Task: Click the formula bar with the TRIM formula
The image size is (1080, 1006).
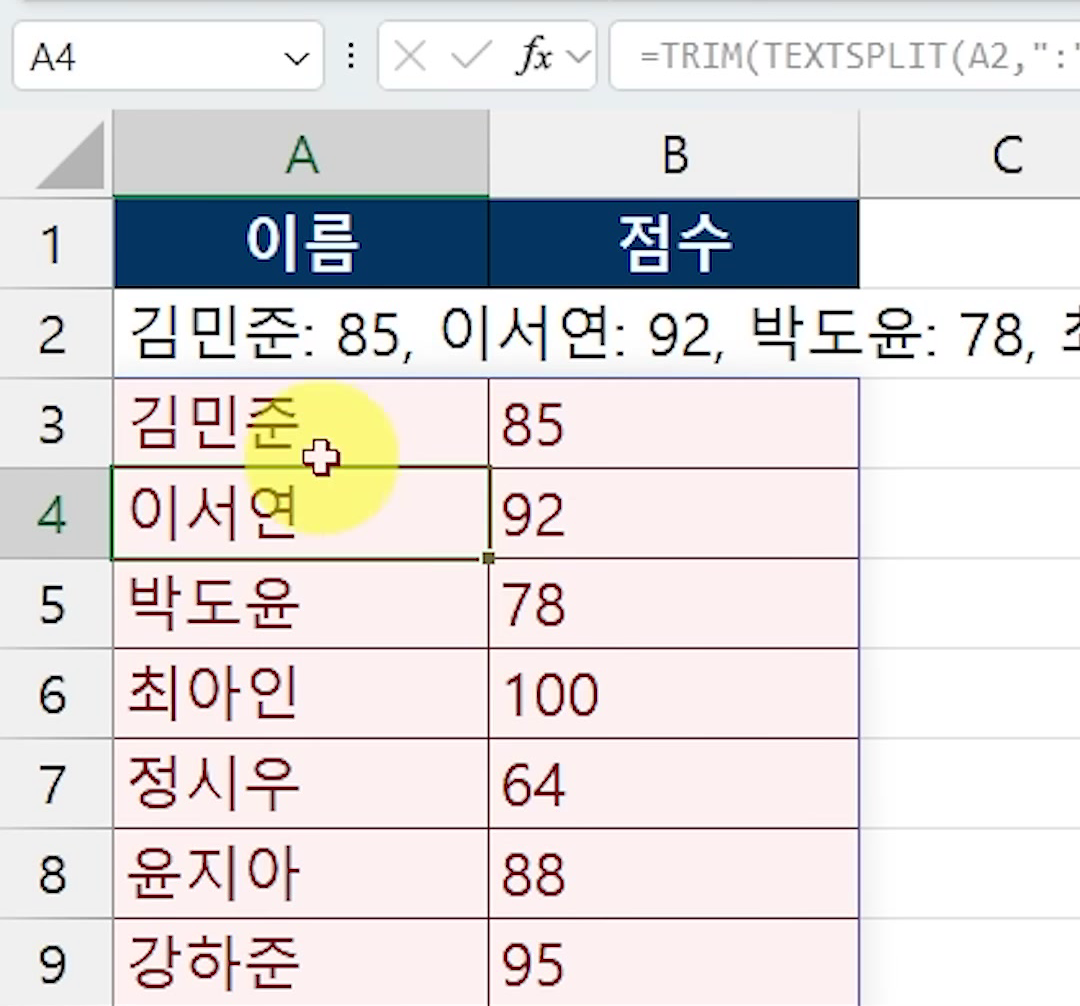Action: [845, 56]
